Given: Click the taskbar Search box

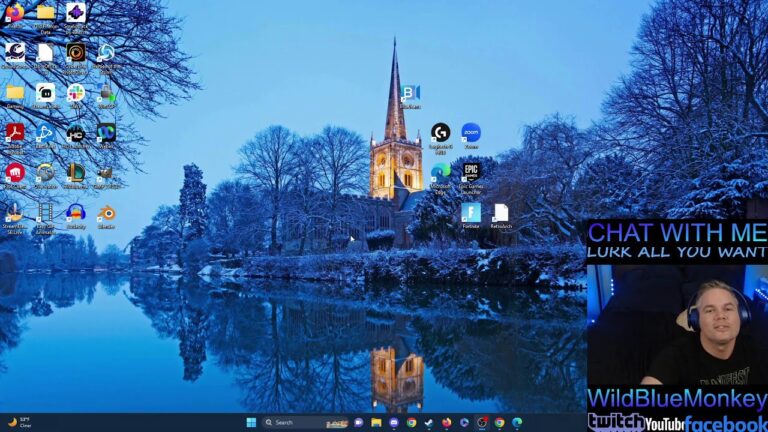Looking at the screenshot, I should (305, 422).
